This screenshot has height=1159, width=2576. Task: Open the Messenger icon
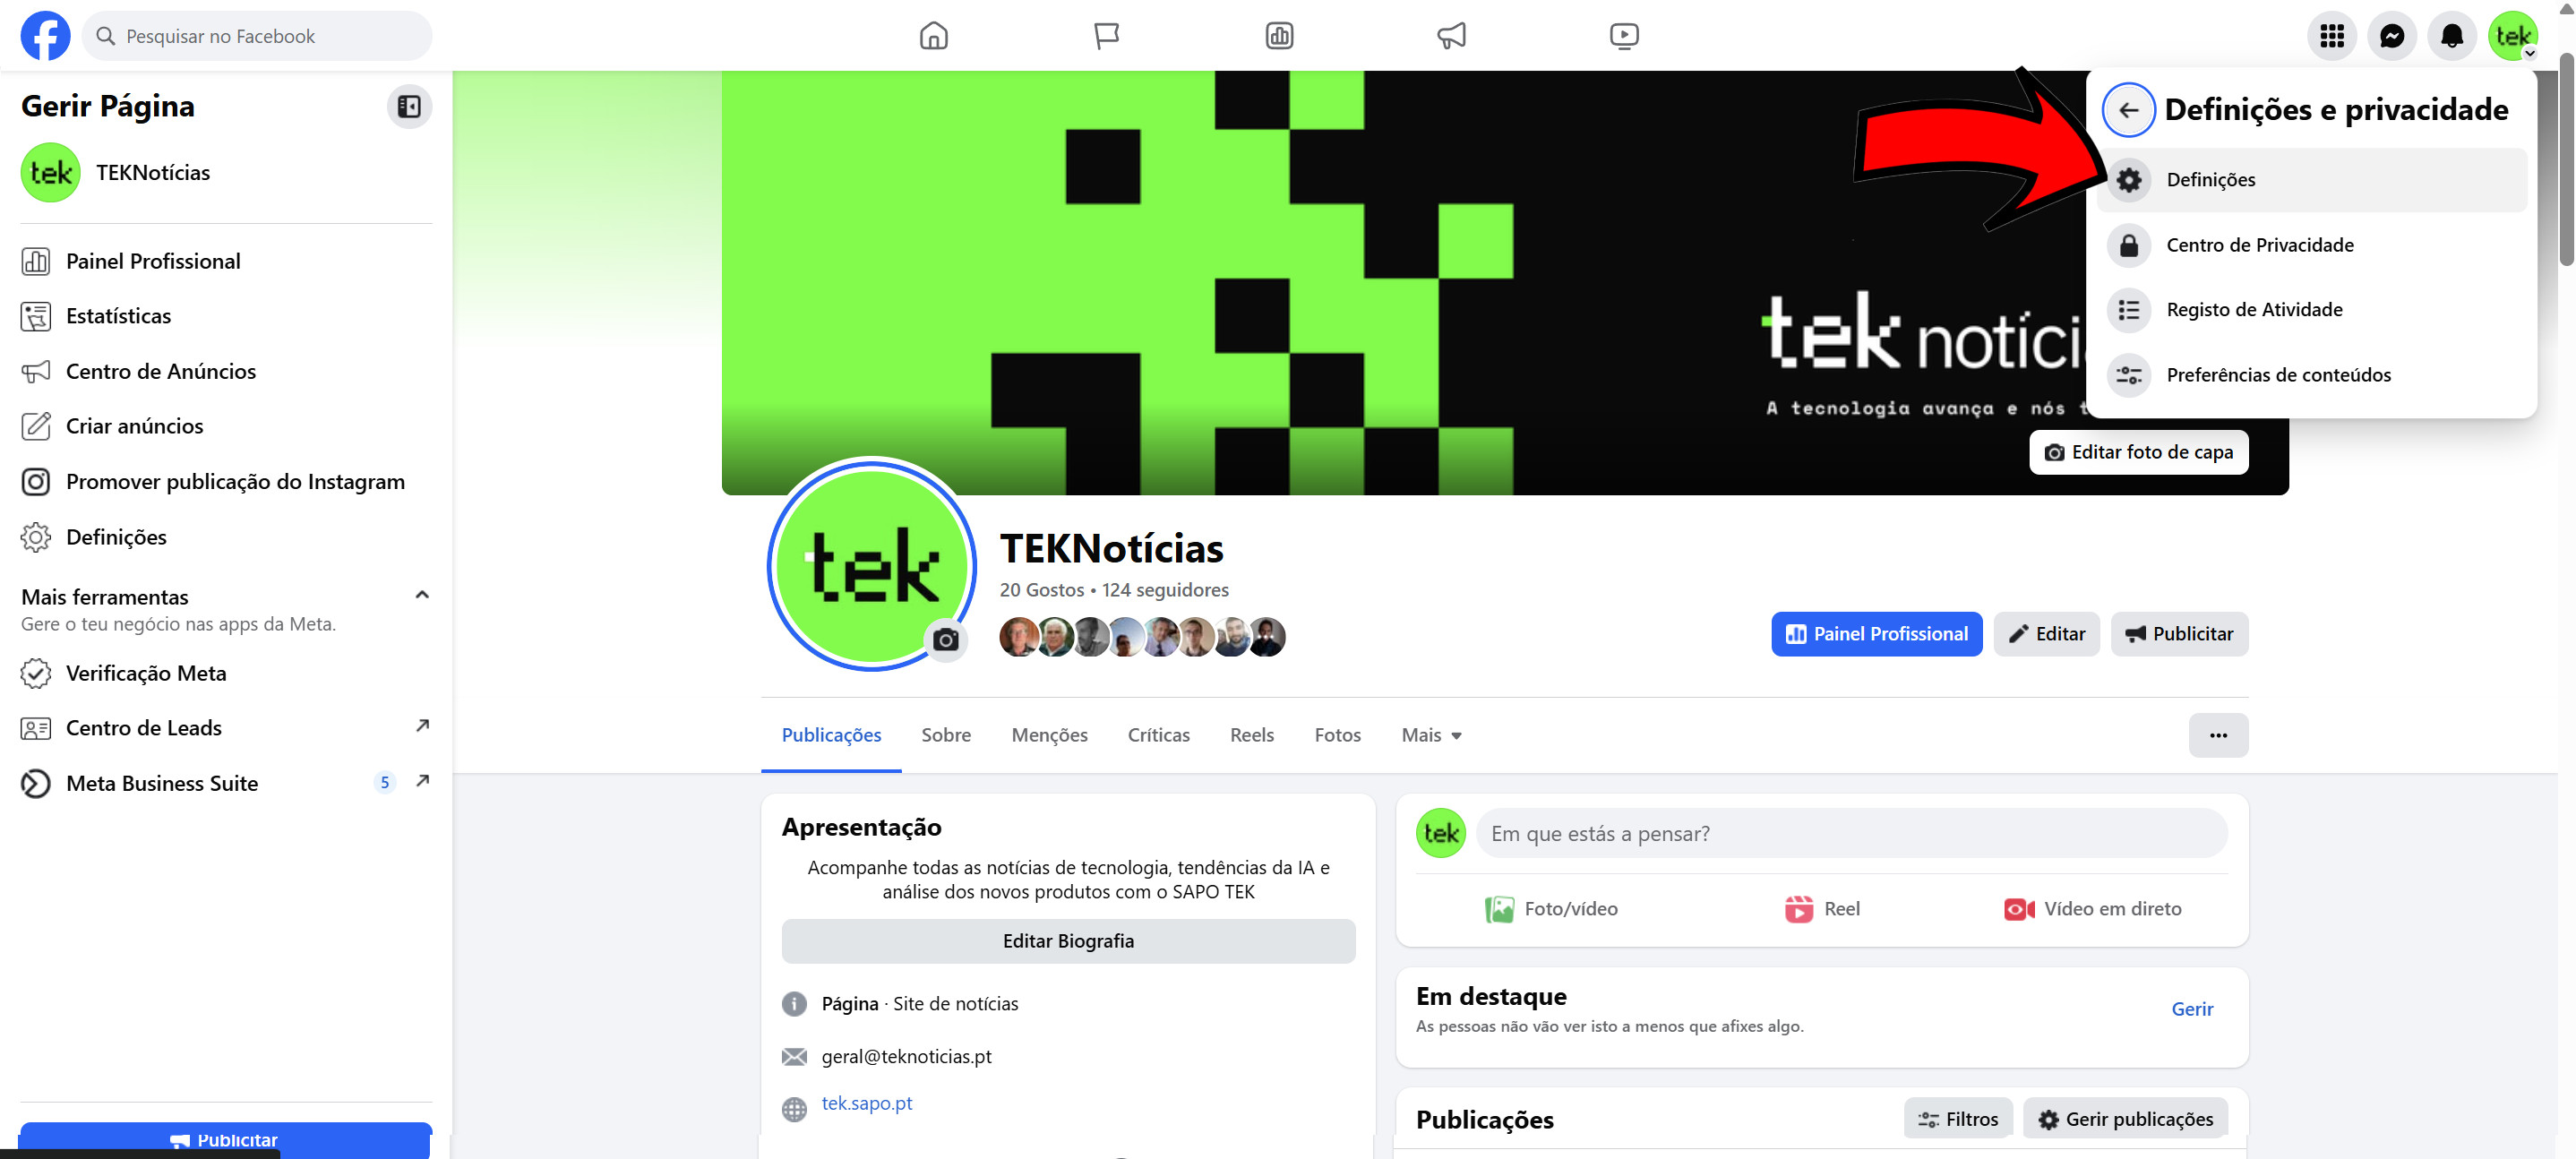click(x=2391, y=36)
